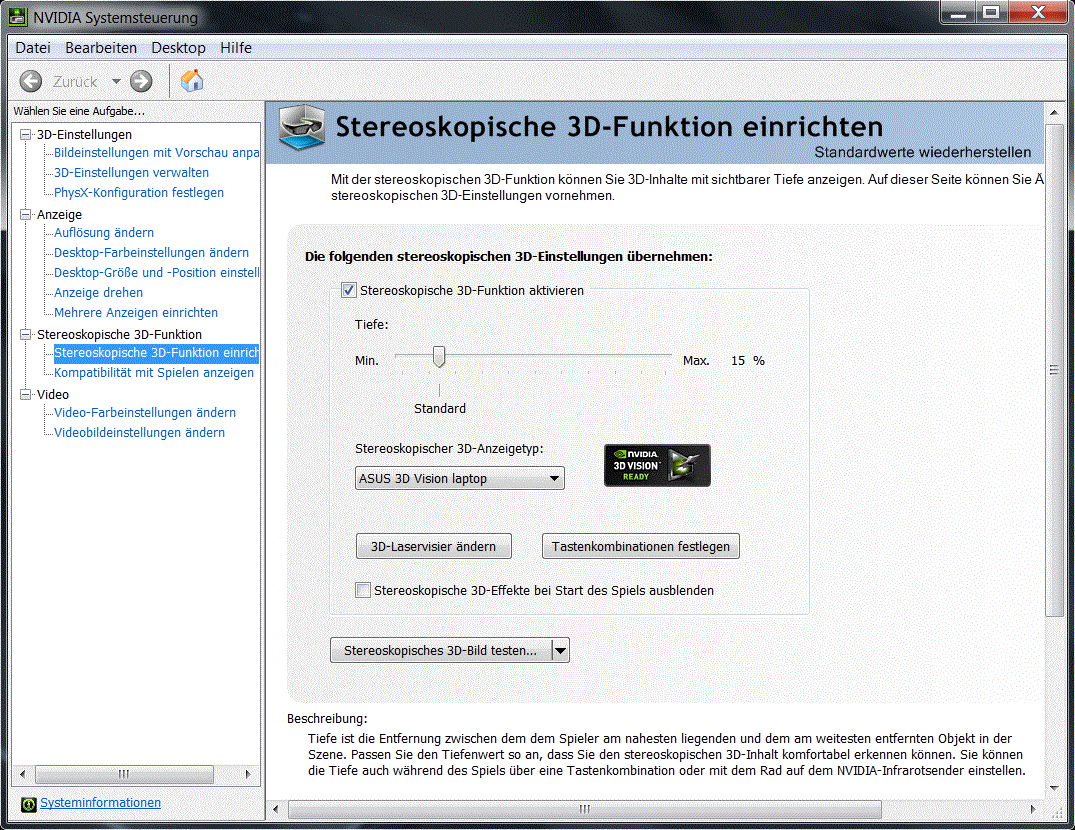This screenshot has height=830, width=1075.
Task: Open the Desktop menu
Action: [178, 48]
